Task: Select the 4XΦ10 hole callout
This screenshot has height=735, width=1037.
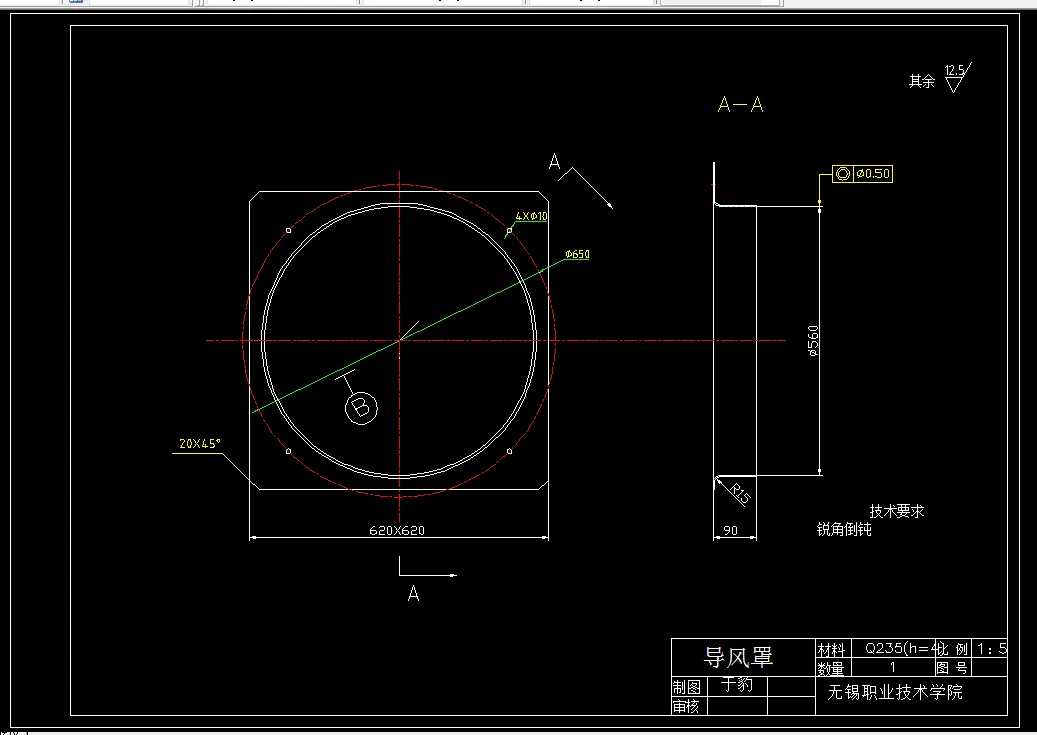Action: 532,216
